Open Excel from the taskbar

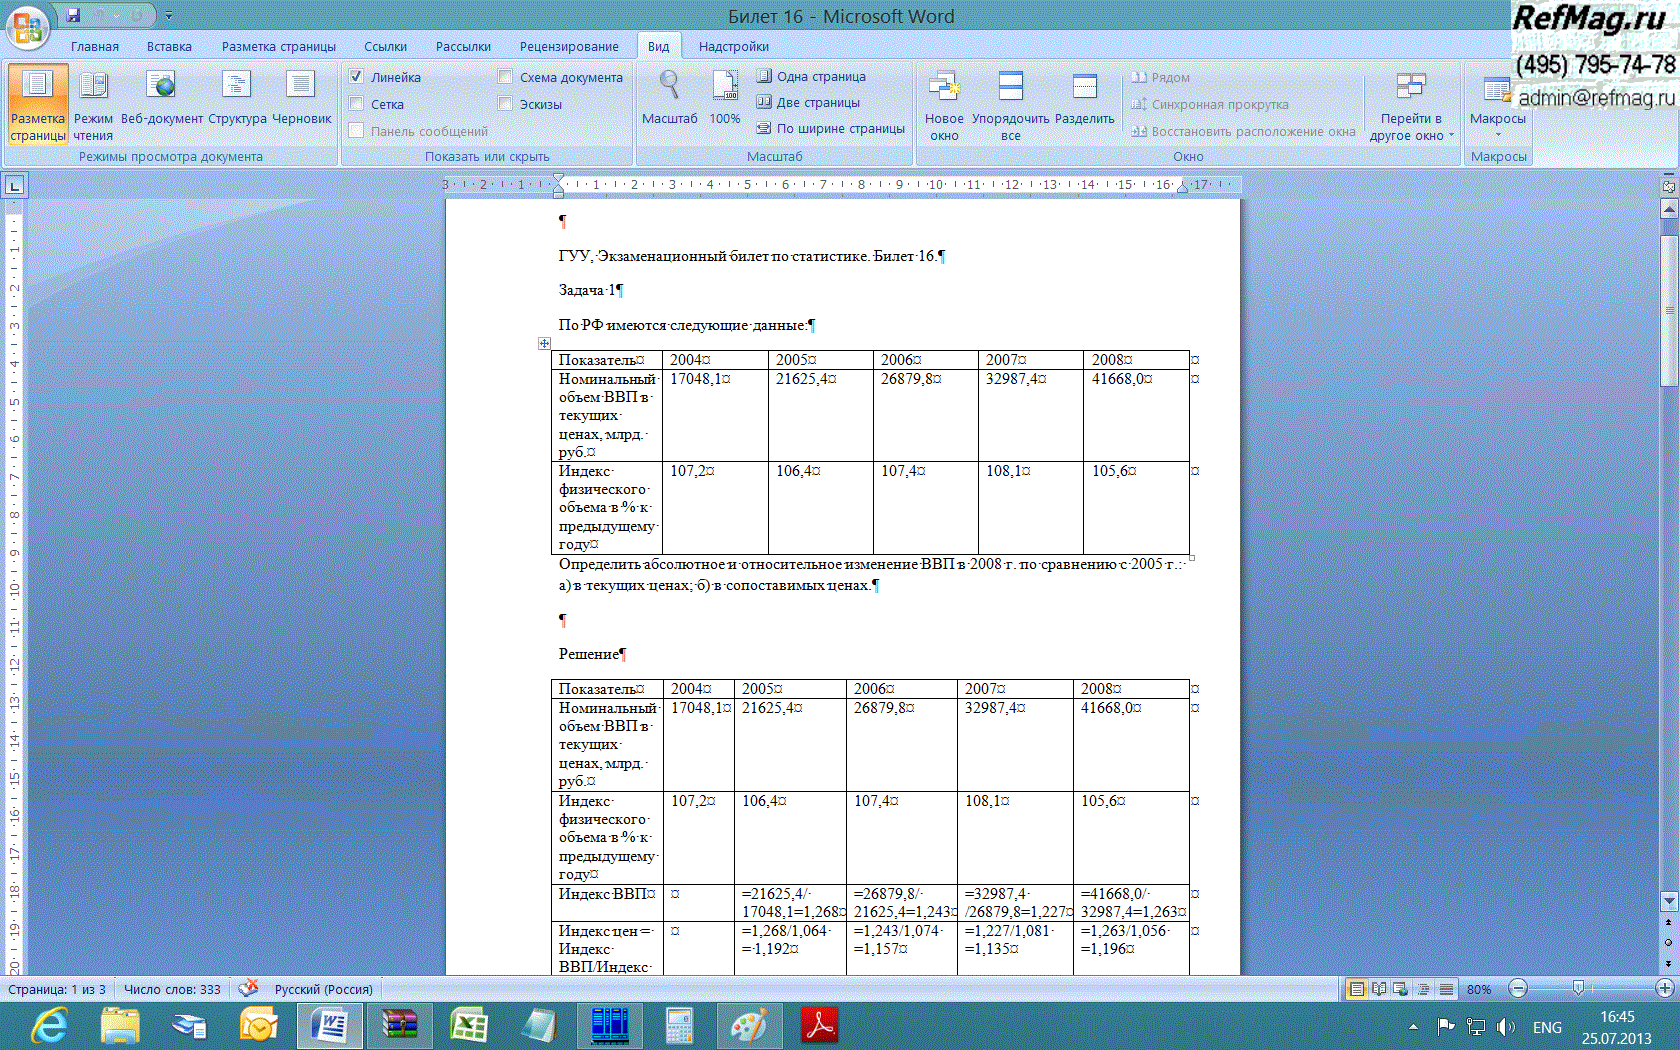click(469, 1025)
